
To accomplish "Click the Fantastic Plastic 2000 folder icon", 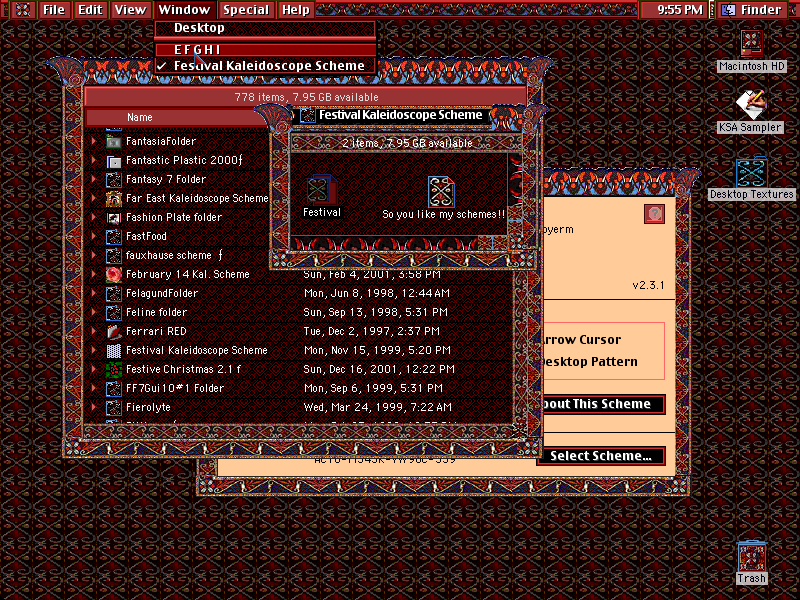I will 113,160.
